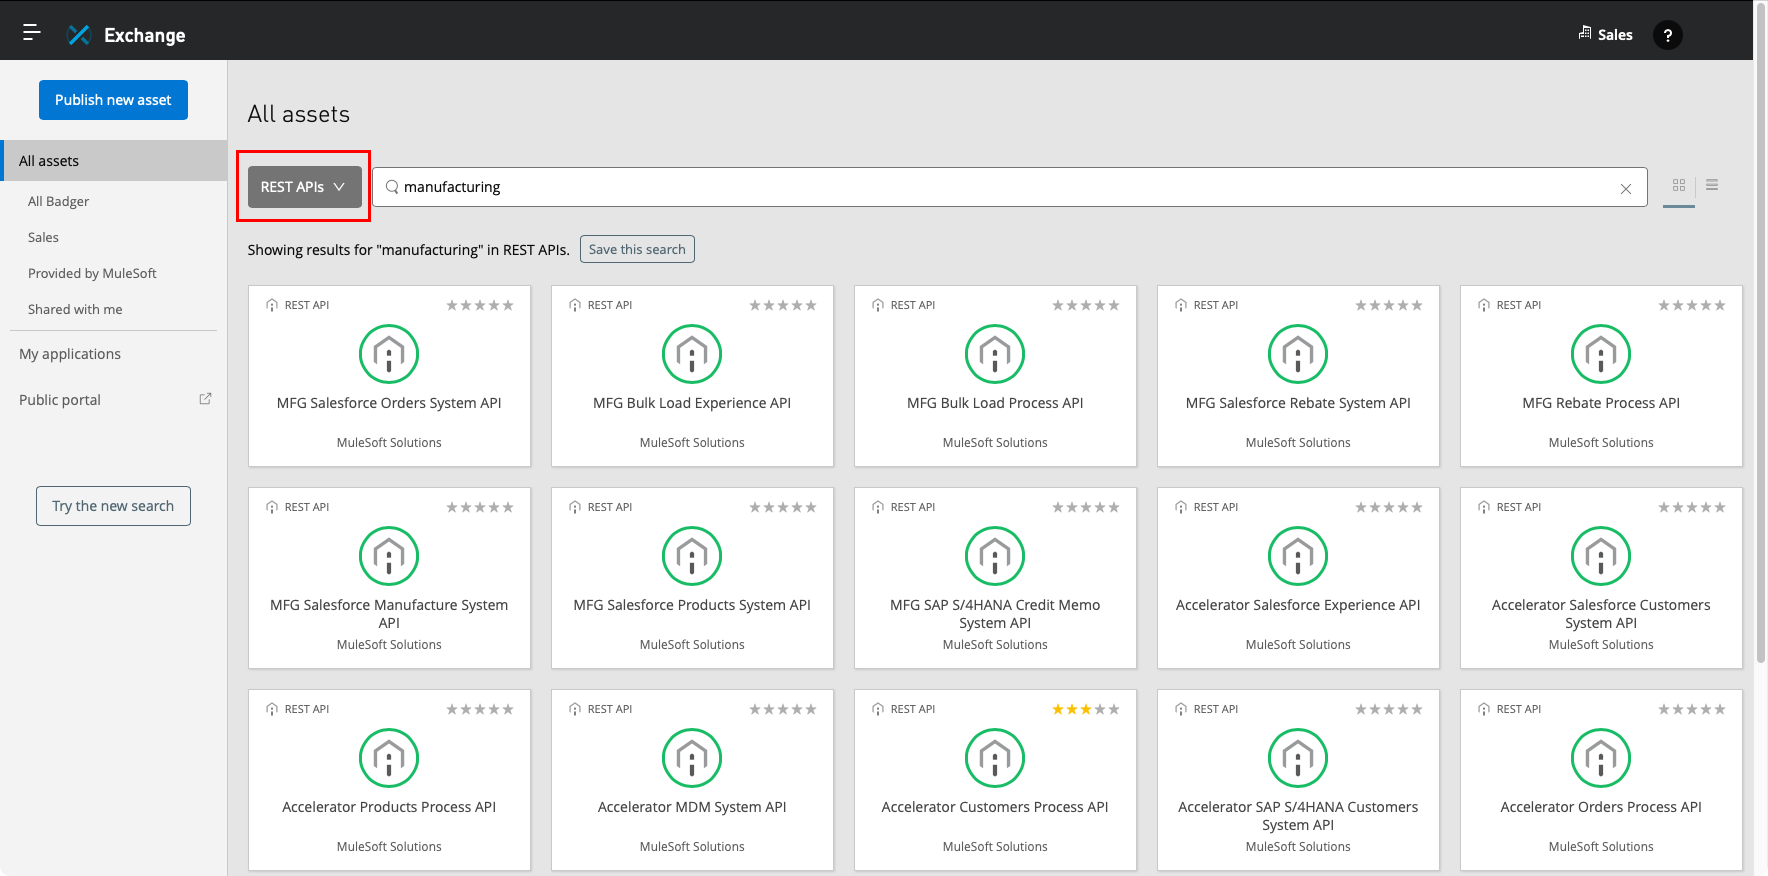
Task: Open Accelerator Salesforce Experience API card icon
Action: [x=1298, y=556]
